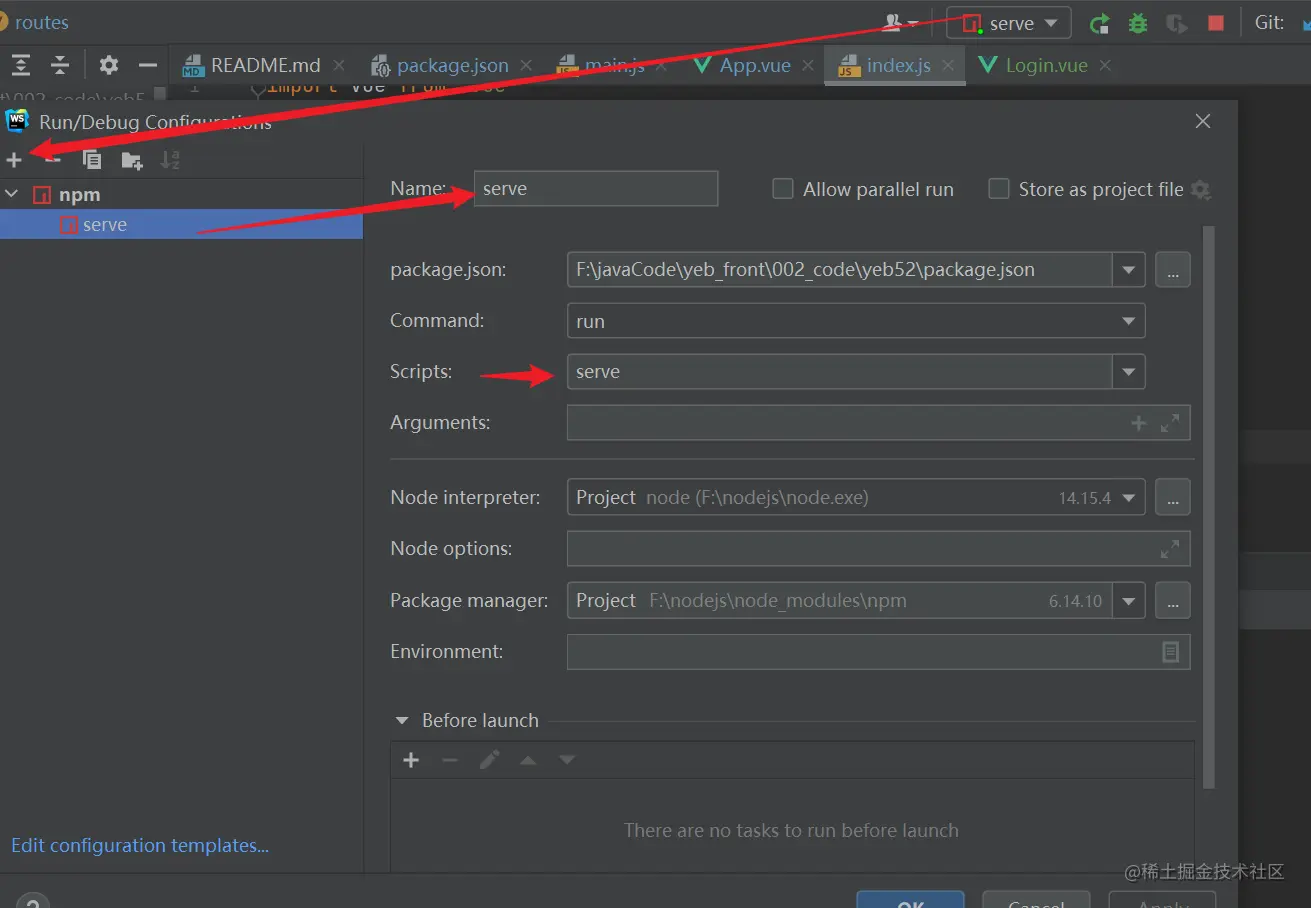Image resolution: width=1311 pixels, height=908 pixels.
Task: Click the Name input field
Action: 596,188
